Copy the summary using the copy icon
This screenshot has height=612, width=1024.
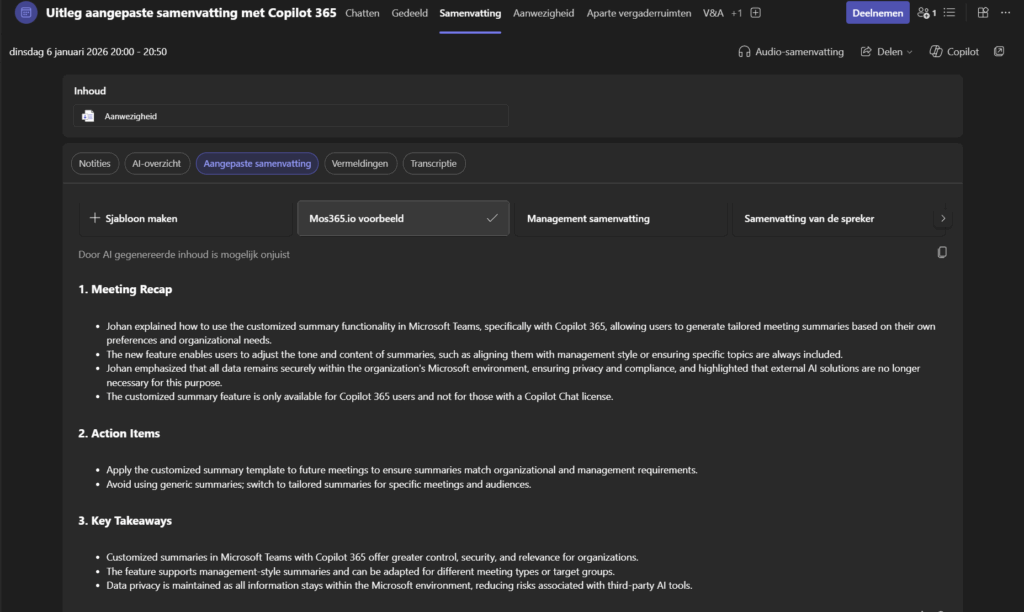click(x=942, y=253)
